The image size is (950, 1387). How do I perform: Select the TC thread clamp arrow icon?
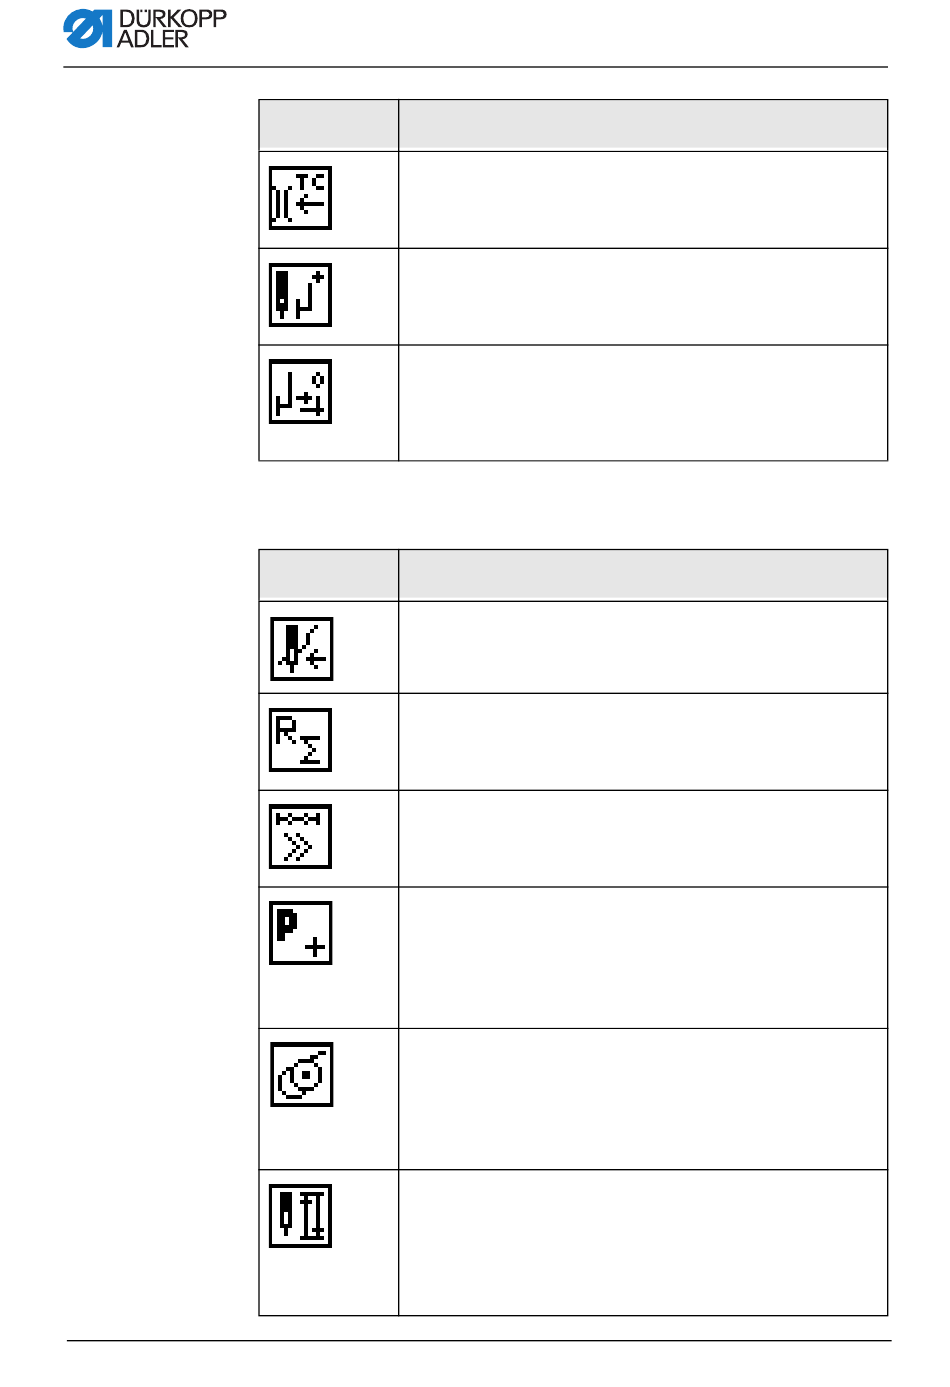300,198
